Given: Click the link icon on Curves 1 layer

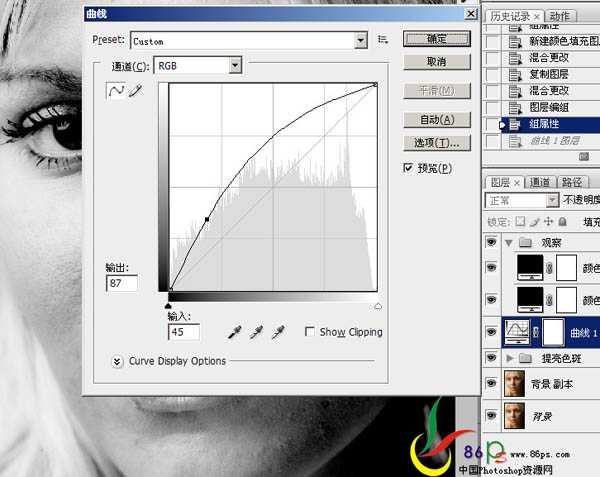Looking at the screenshot, I should 536,332.
